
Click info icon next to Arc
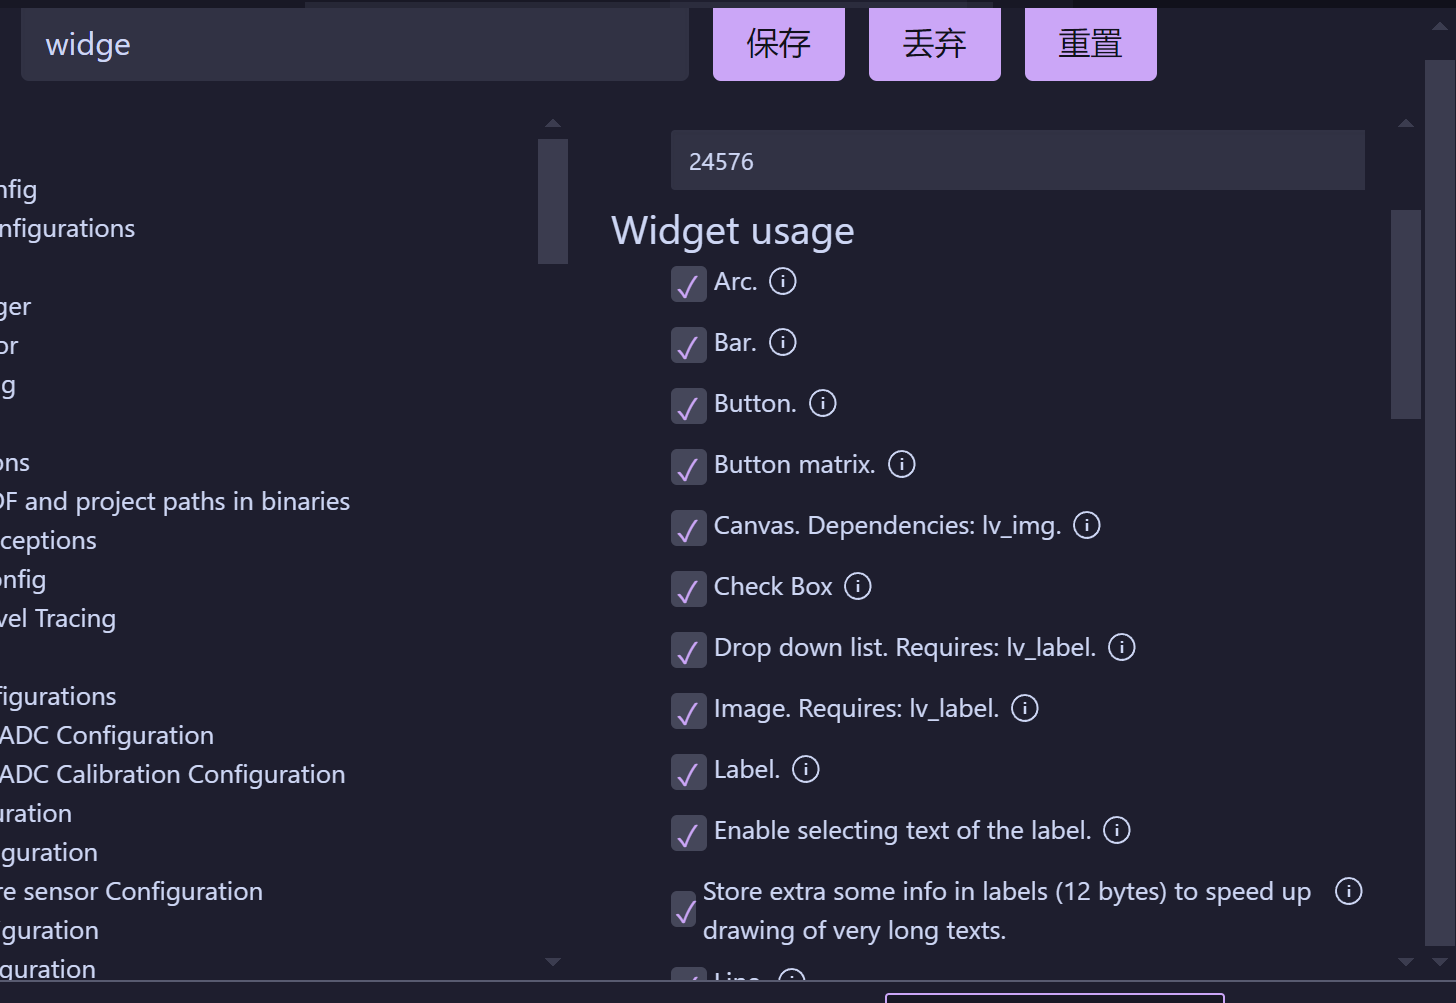(783, 282)
